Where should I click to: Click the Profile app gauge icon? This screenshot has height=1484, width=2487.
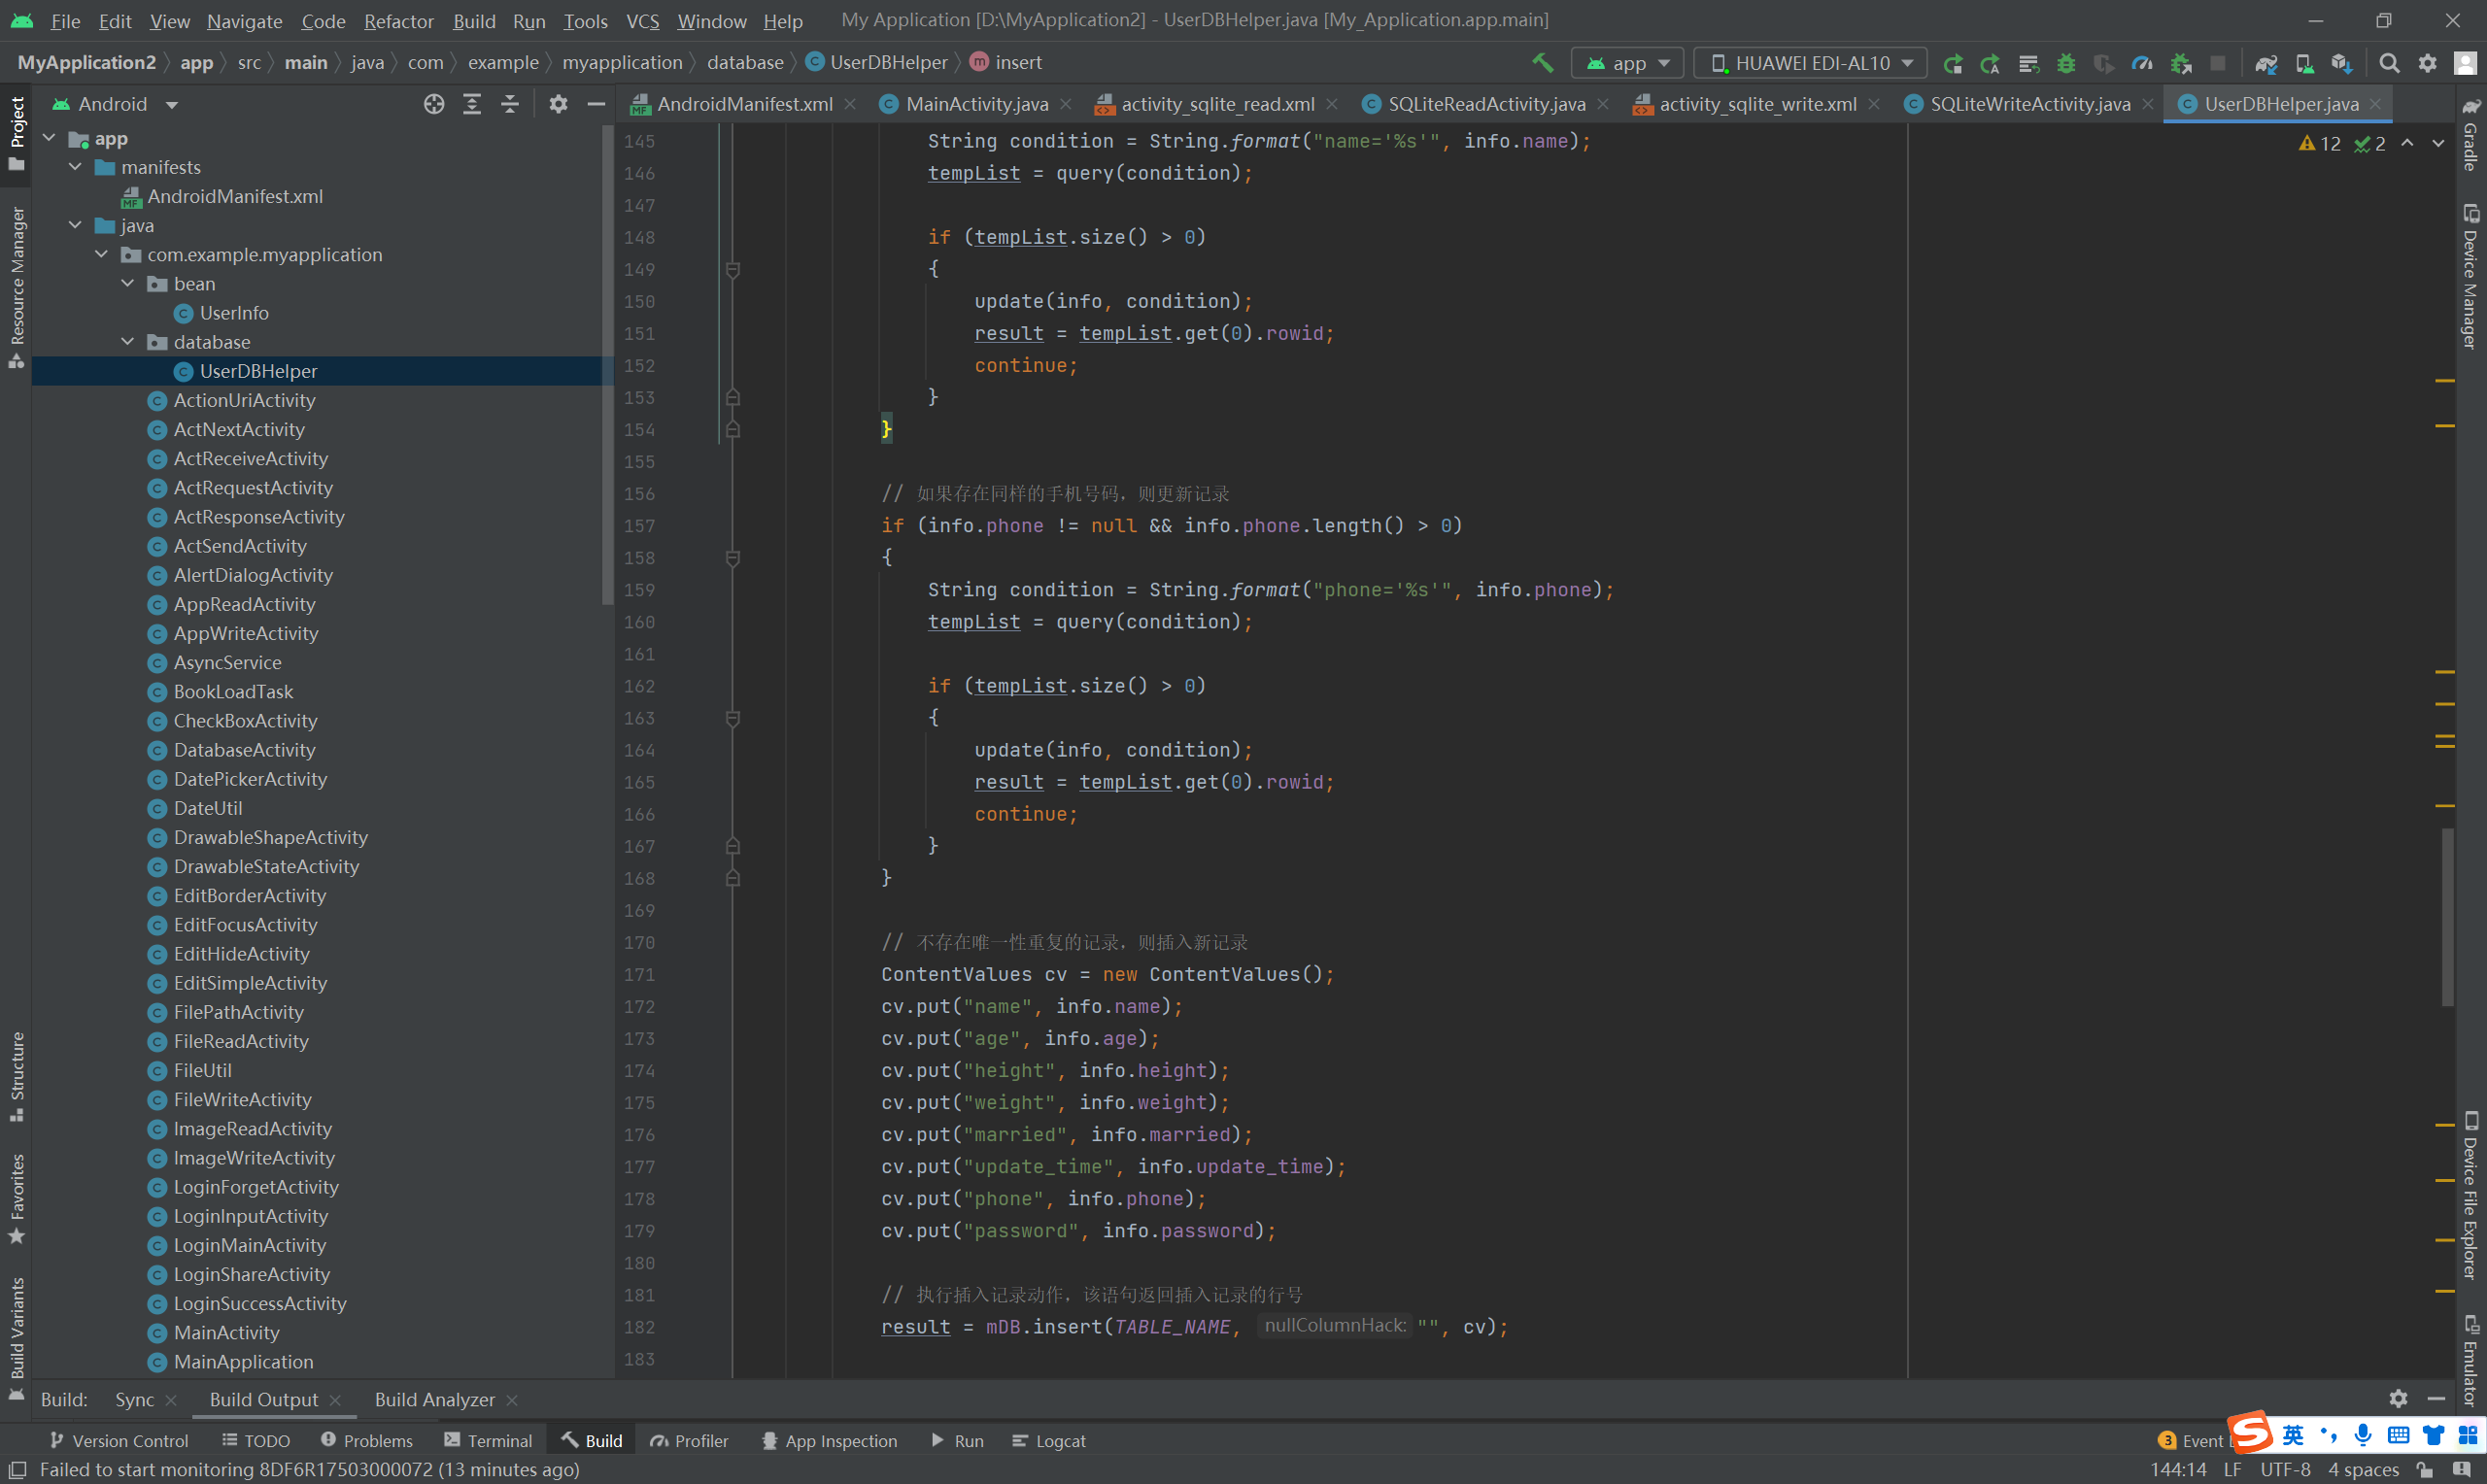2142,63
